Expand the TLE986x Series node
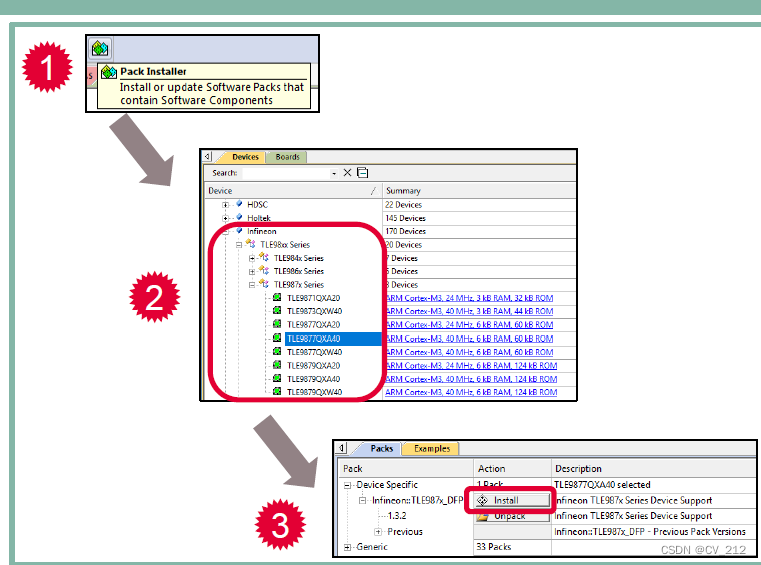Screen dimensions: 761x565 [x=252, y=271]
